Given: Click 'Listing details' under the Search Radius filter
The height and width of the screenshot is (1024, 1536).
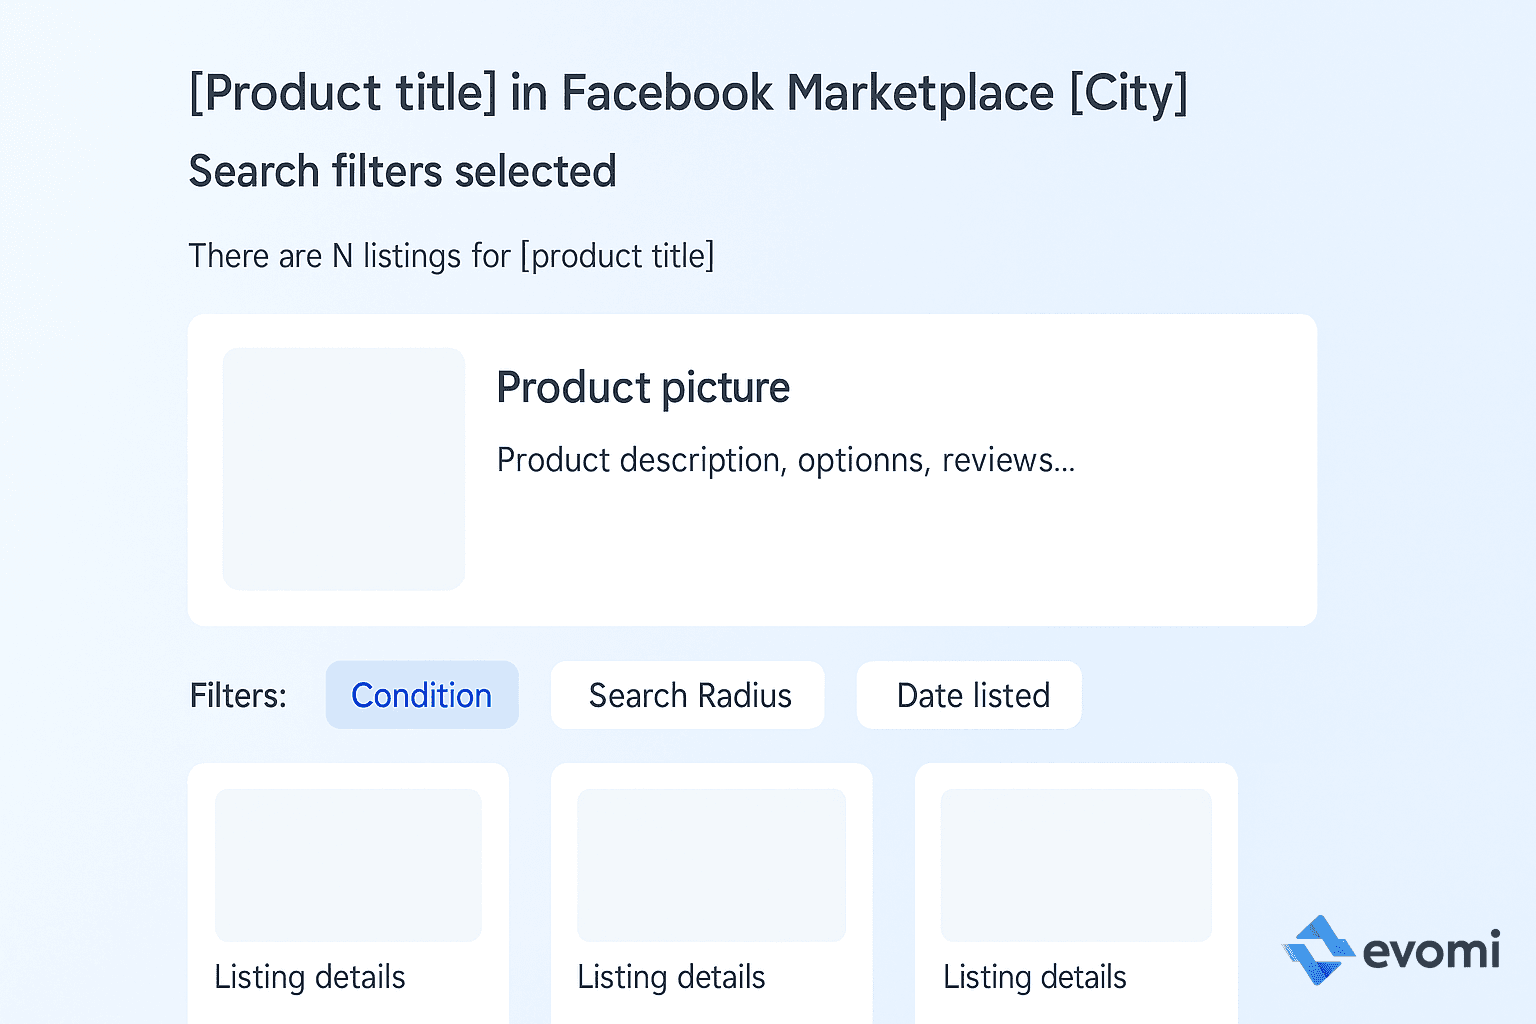Looking at the screenshot, I should tap(671, 977).
